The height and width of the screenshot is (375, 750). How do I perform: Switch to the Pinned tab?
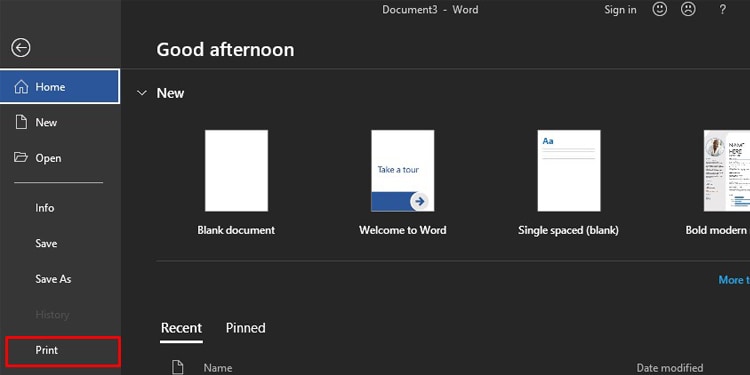[x=245, y=328]
